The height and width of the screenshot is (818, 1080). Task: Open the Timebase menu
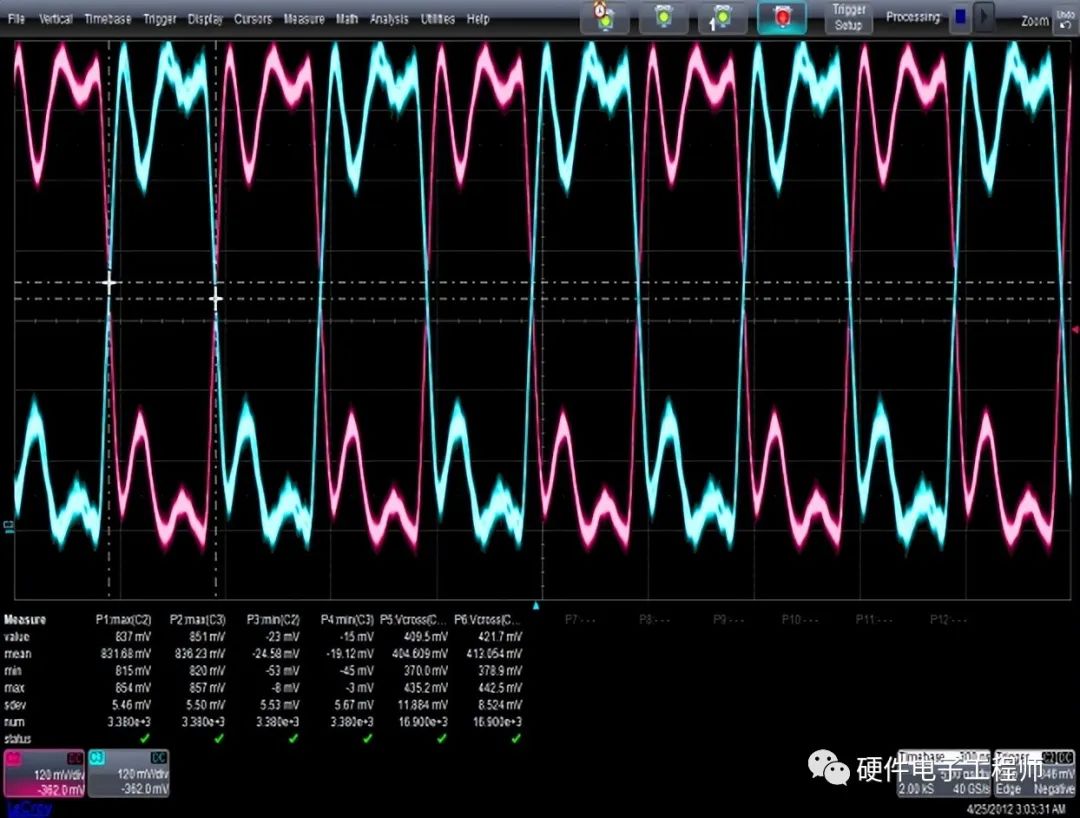click(107, 17)
